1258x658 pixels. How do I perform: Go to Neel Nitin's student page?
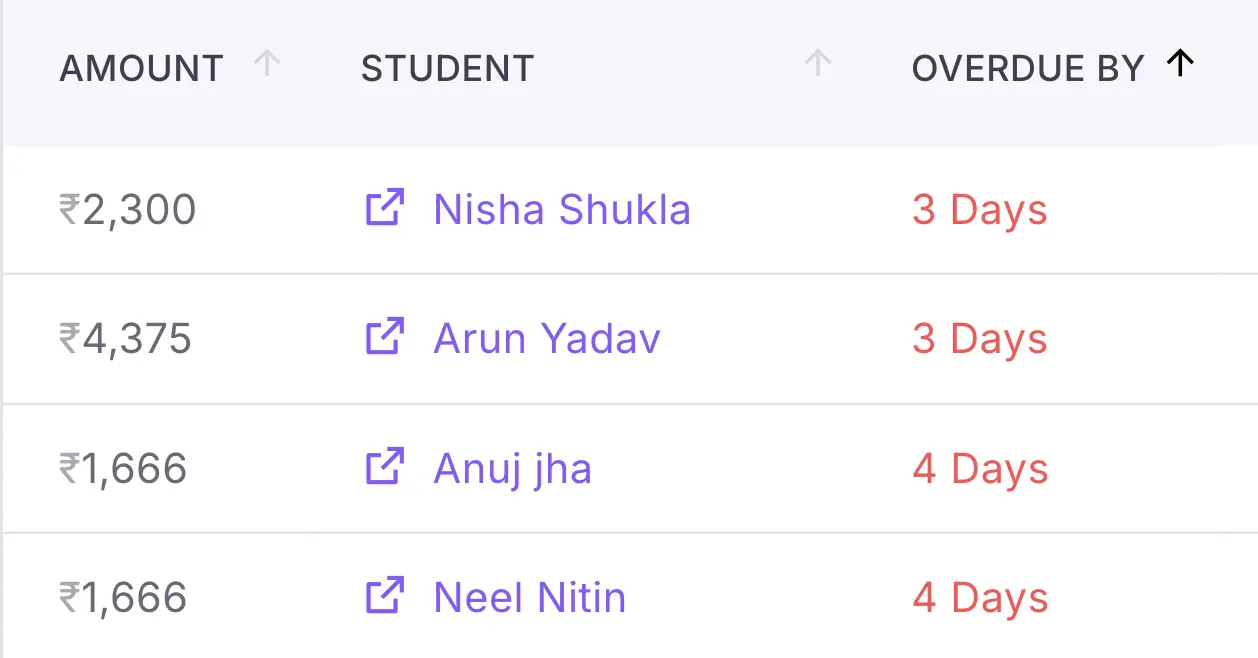tap(529, 598)
